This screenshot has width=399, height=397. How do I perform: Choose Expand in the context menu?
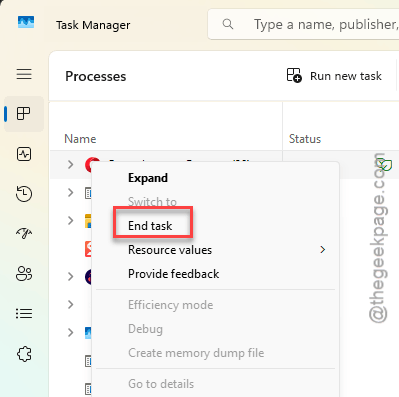(148, 178)
